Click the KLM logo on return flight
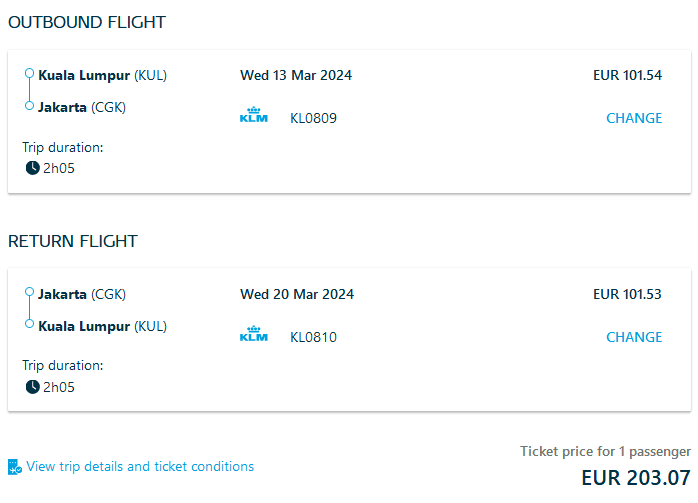The image size is (698, 503). tap(254, 335)
